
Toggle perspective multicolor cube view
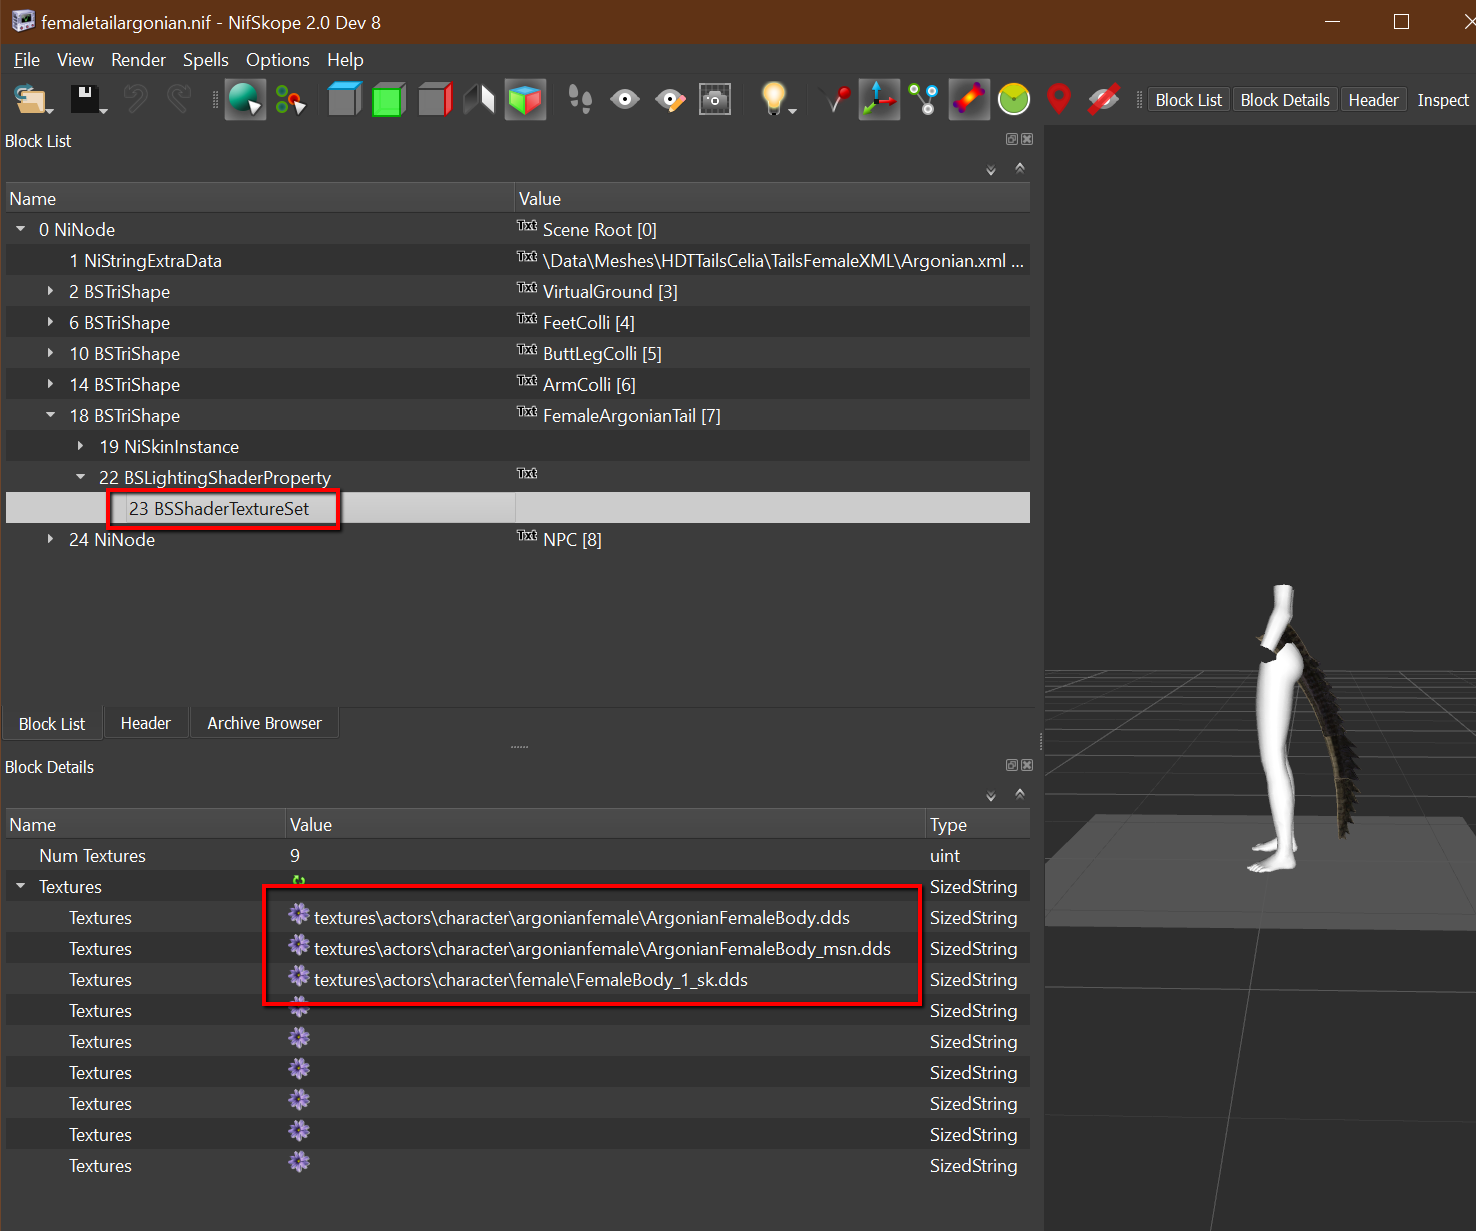[525, 99]
